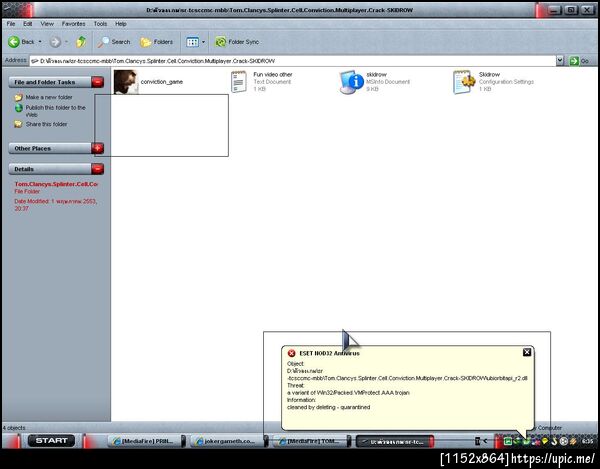
Task: Collapse the Details panel
Action: coord(97,169)
